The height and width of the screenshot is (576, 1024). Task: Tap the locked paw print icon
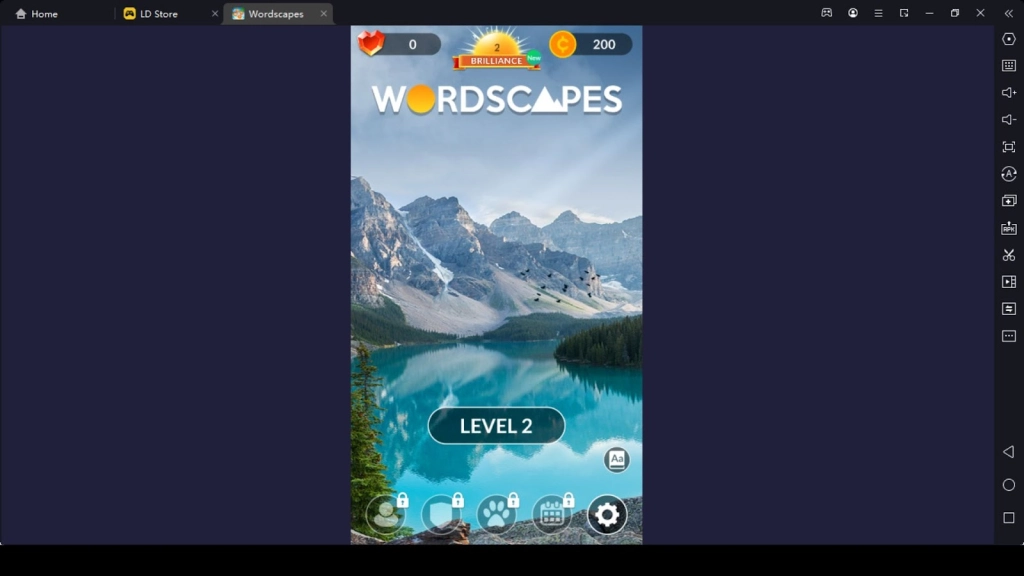click(x=497, y=514)
